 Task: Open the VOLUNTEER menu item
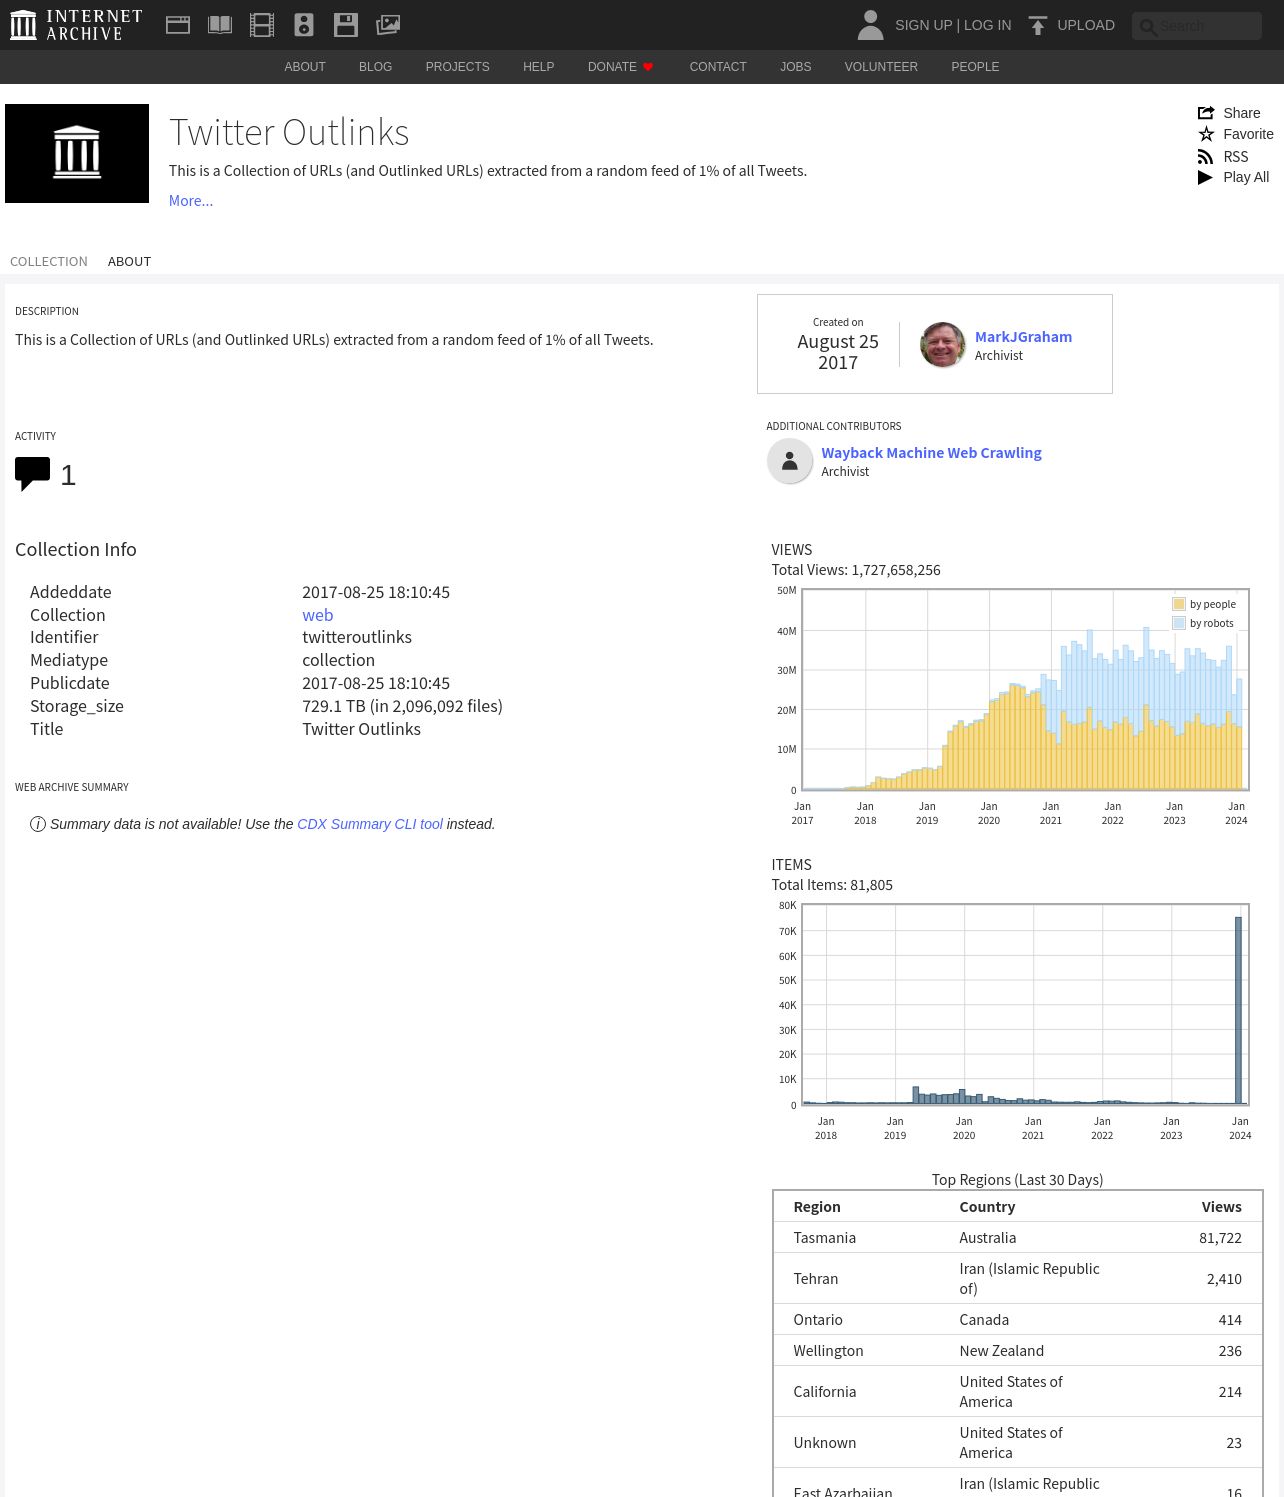(x=881, y=67)
